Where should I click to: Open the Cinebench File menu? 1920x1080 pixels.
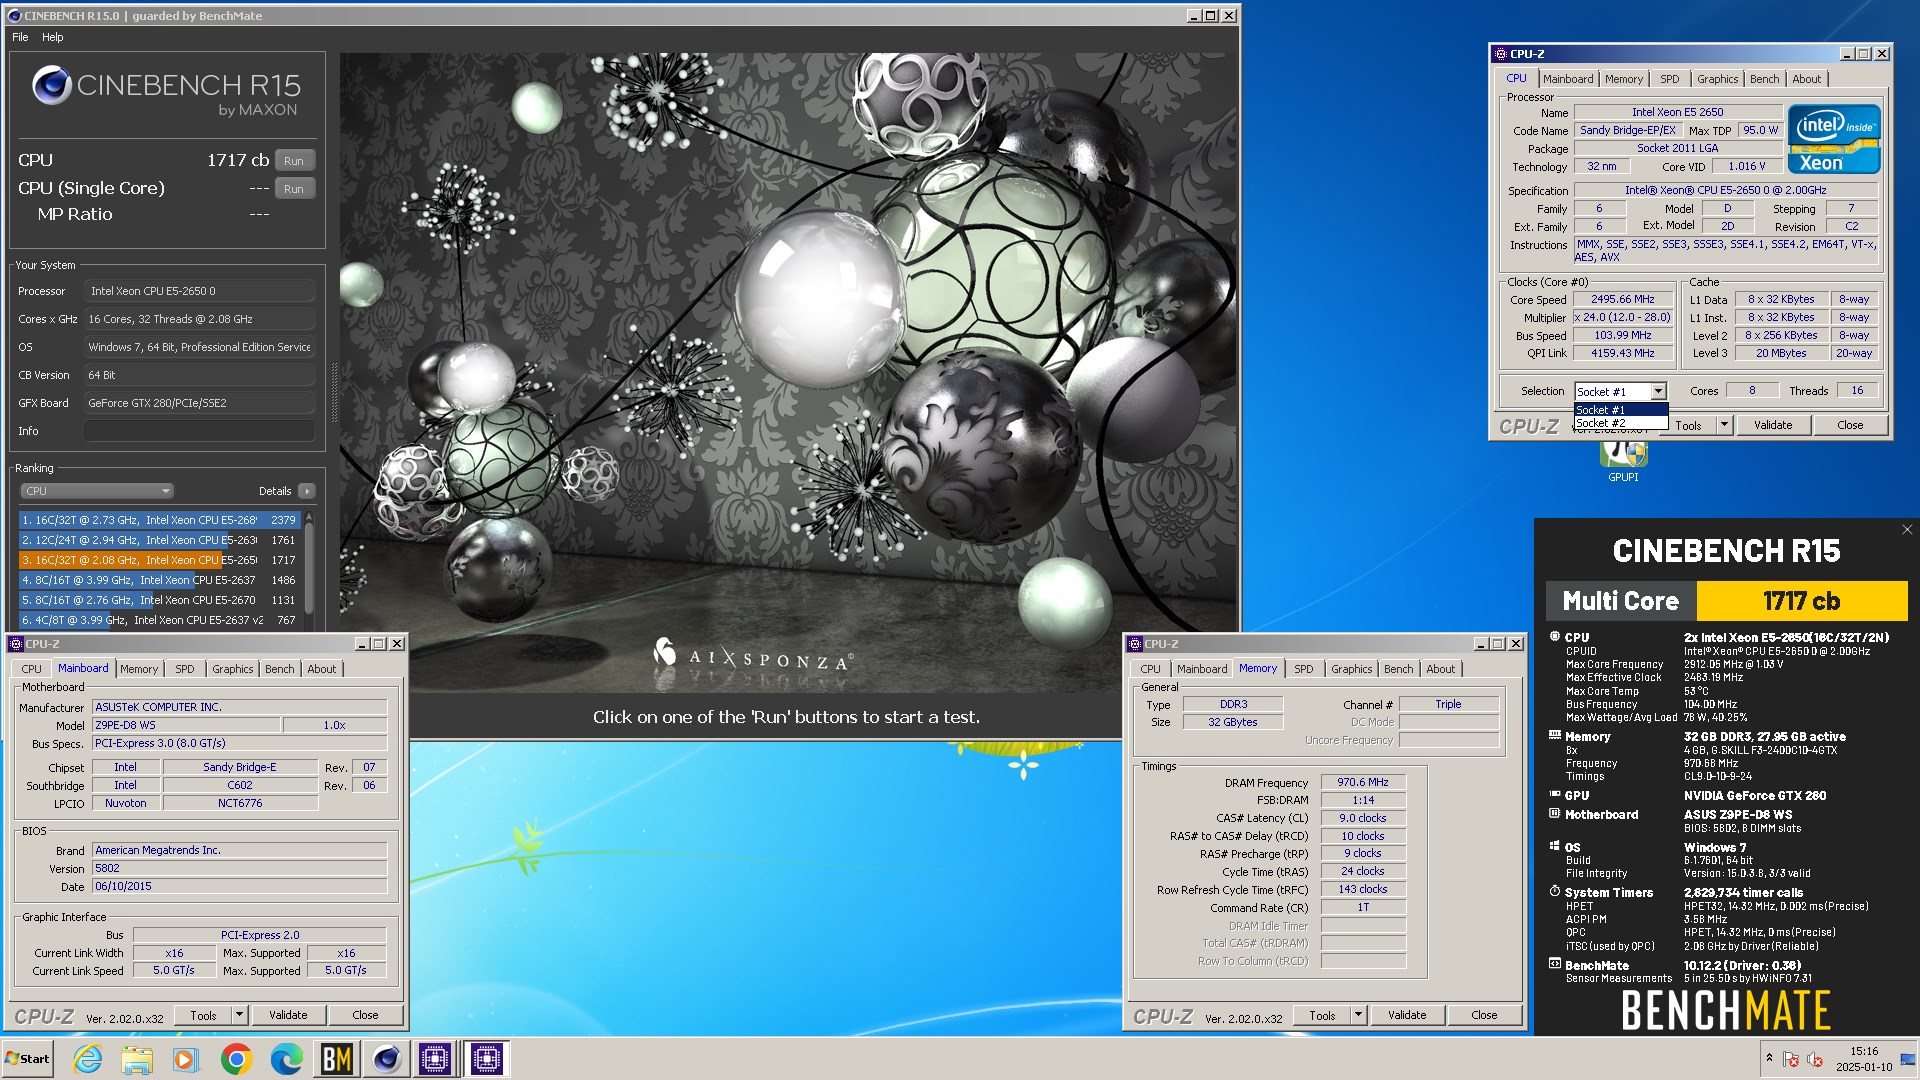coord(20,37)
